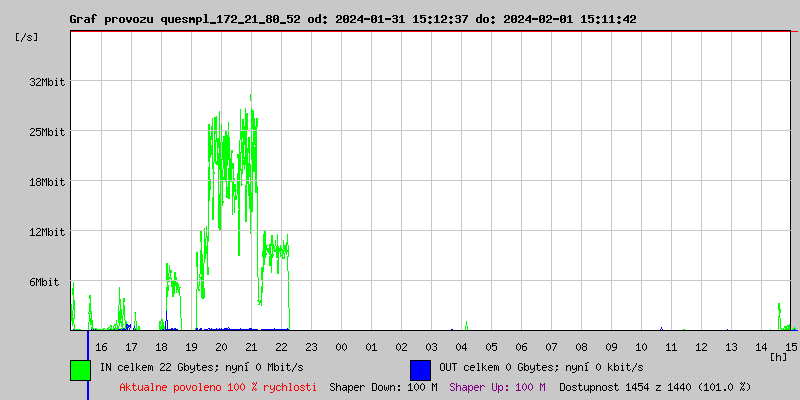Select hour 16 on the time axis
Image resolution: width=800 pixels, height=400 pixels.
(101, 346)
